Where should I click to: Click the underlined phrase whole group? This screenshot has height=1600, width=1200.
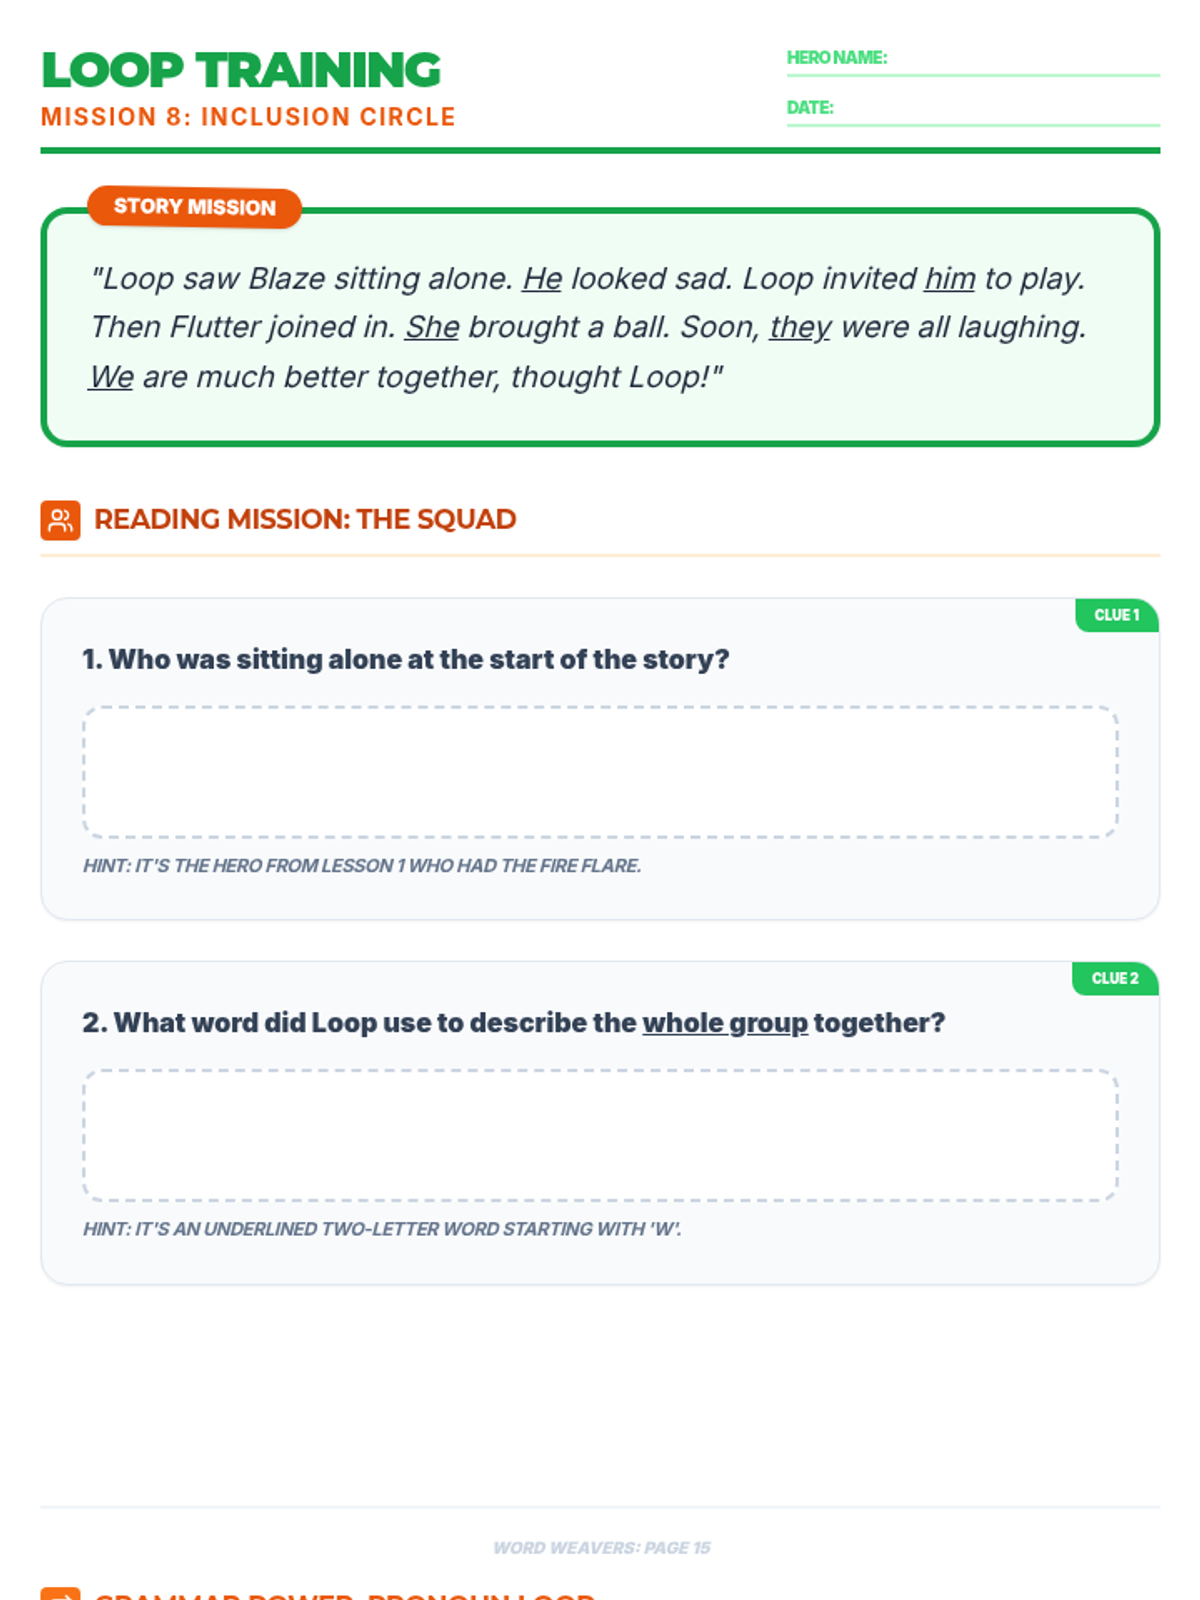(x=725, y=1023)
